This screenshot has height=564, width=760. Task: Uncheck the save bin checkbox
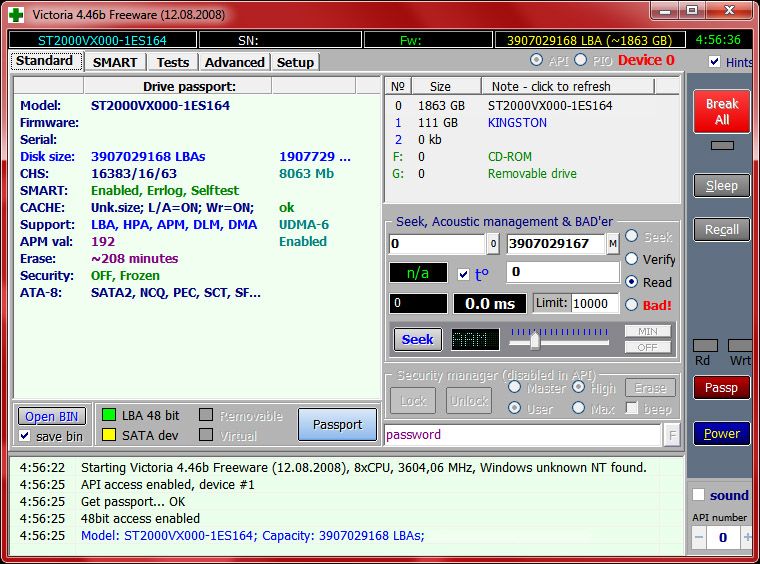[x=26, y=436]
